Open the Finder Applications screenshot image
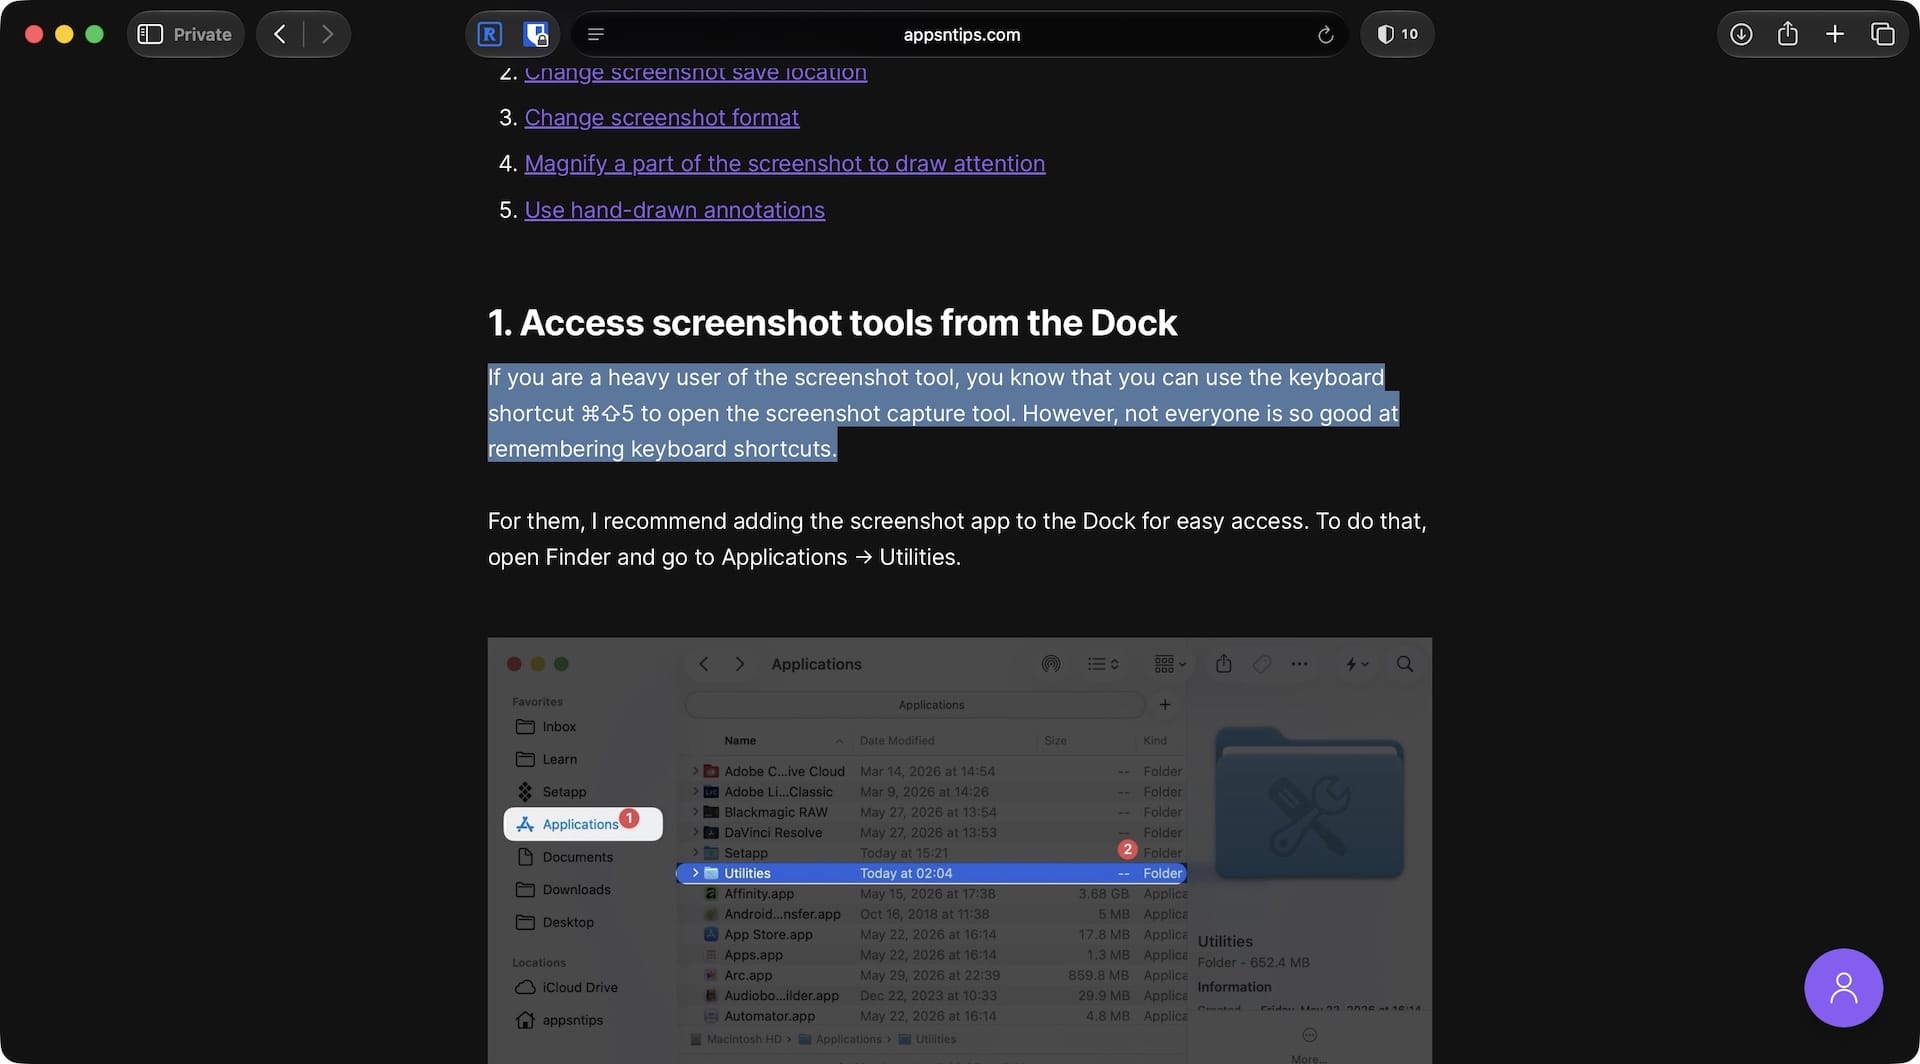The width and height of the screenshot is (1920, 1064). (959, 850)
